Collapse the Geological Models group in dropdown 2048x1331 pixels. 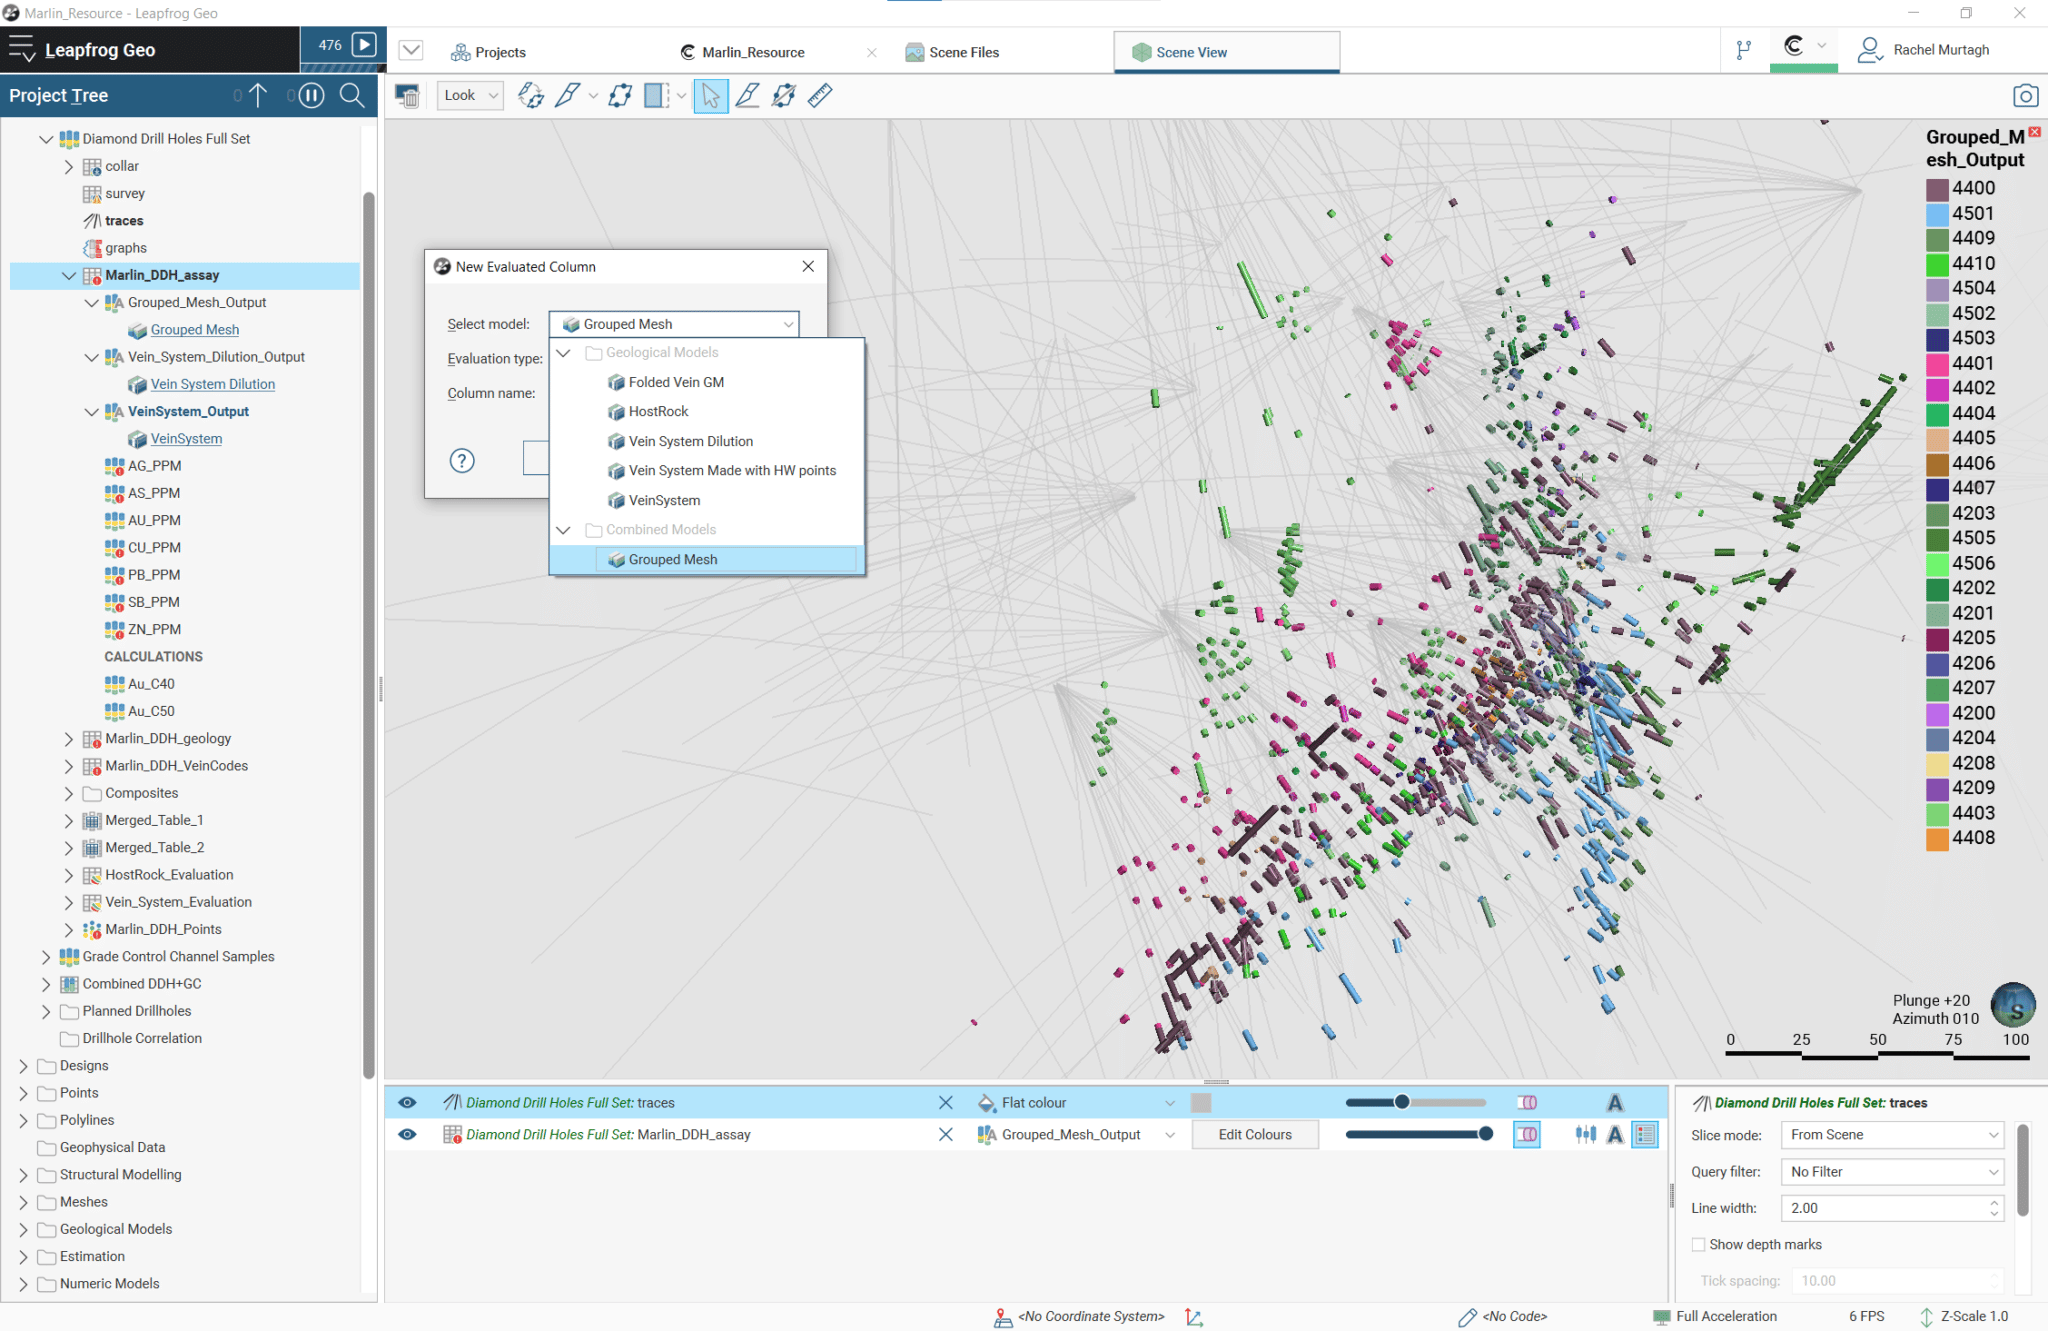564,353
